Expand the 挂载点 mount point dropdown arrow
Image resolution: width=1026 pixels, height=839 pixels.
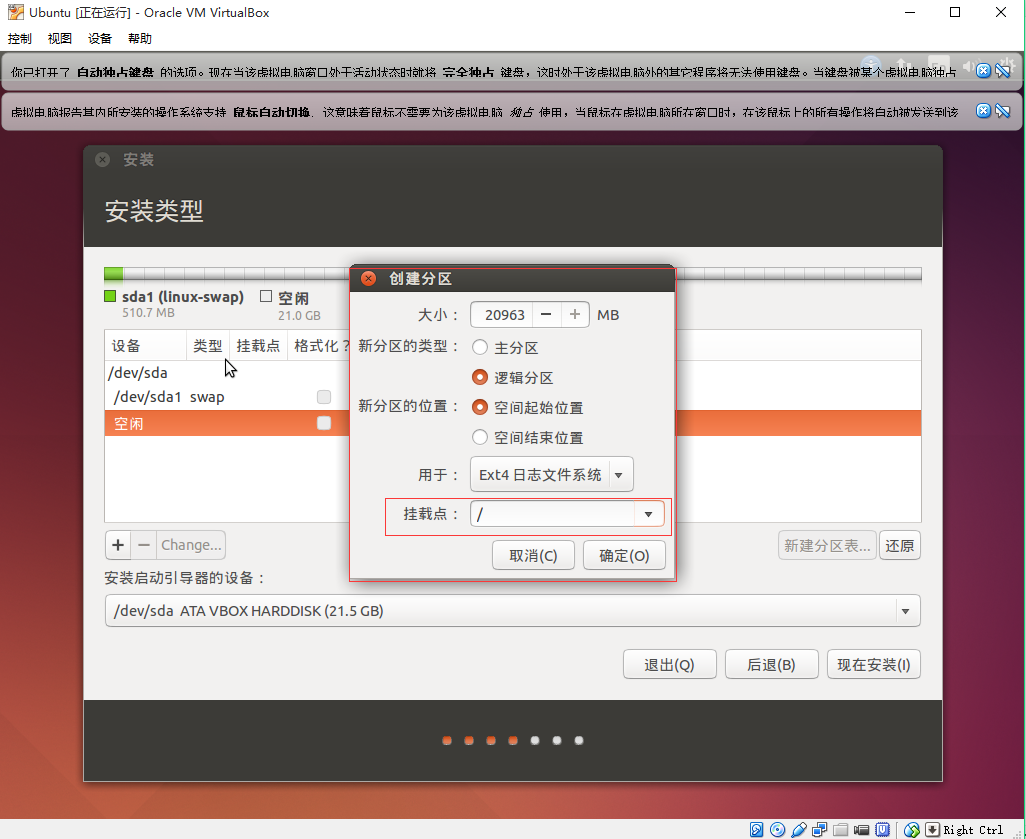(648, 514)
